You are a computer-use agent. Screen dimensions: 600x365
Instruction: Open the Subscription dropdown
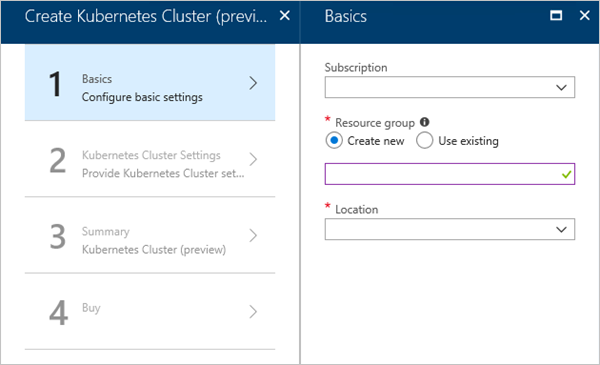[x=450, y=87]
